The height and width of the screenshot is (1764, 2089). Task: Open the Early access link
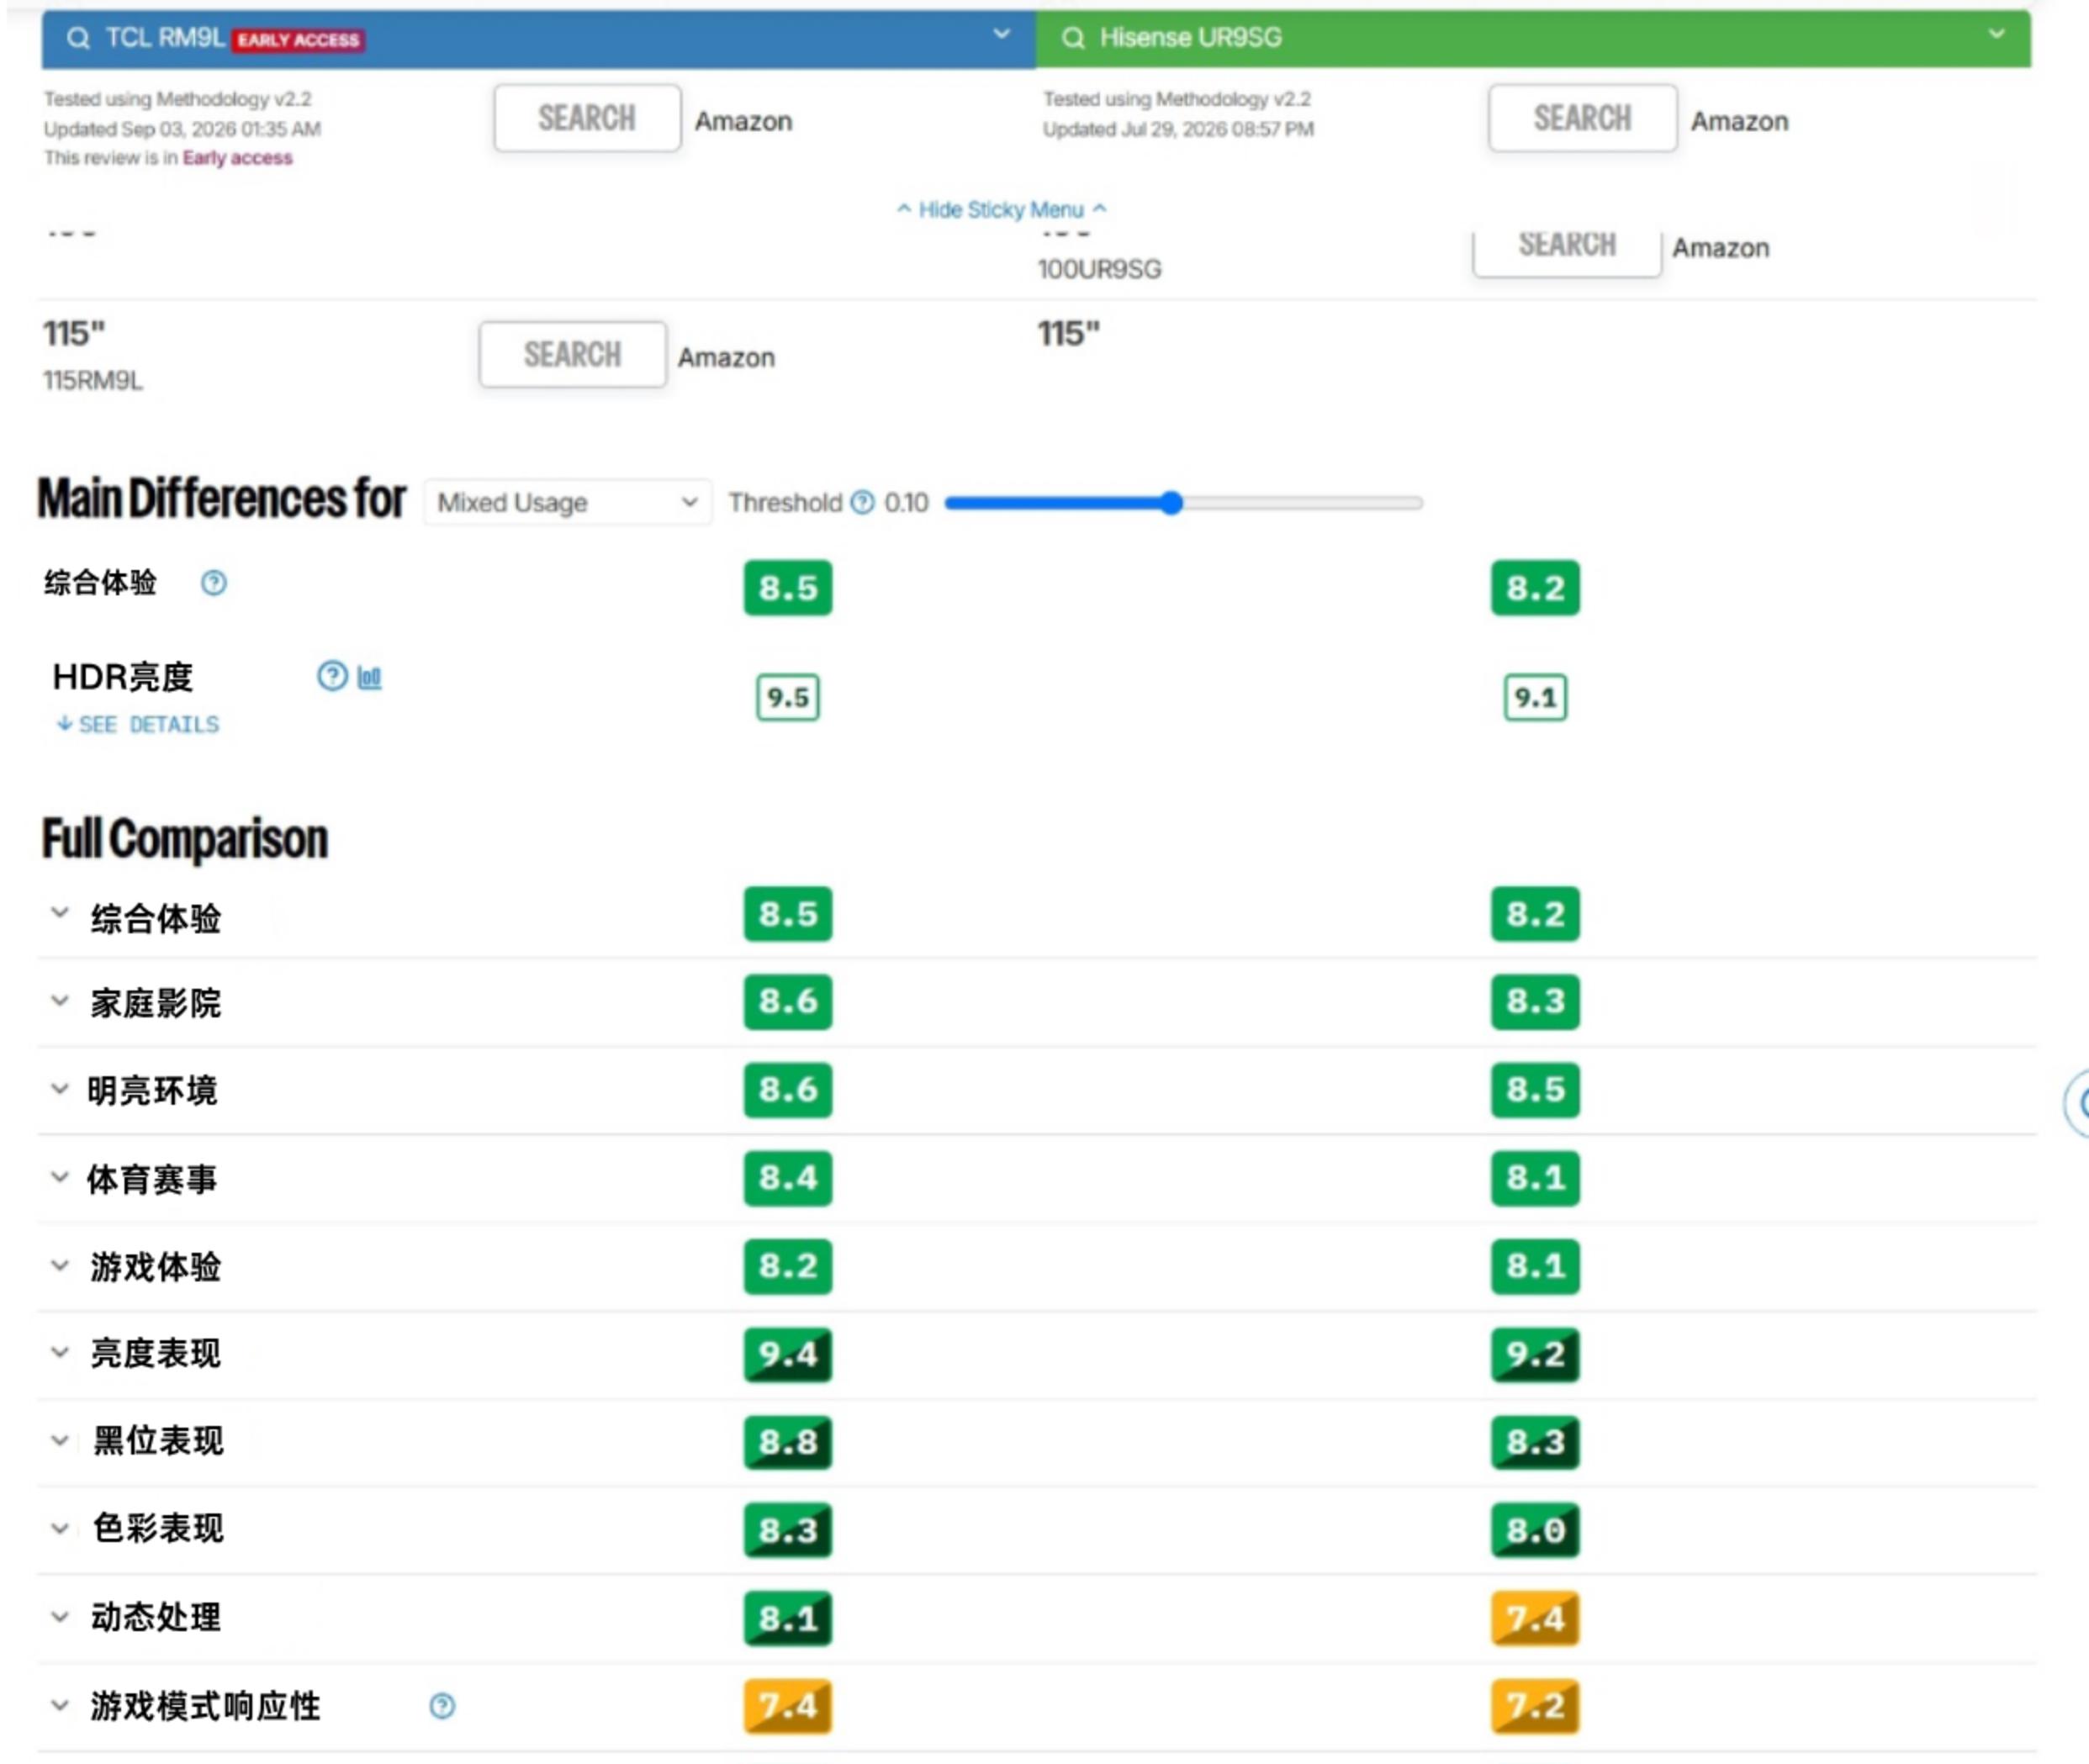[237, 158]
